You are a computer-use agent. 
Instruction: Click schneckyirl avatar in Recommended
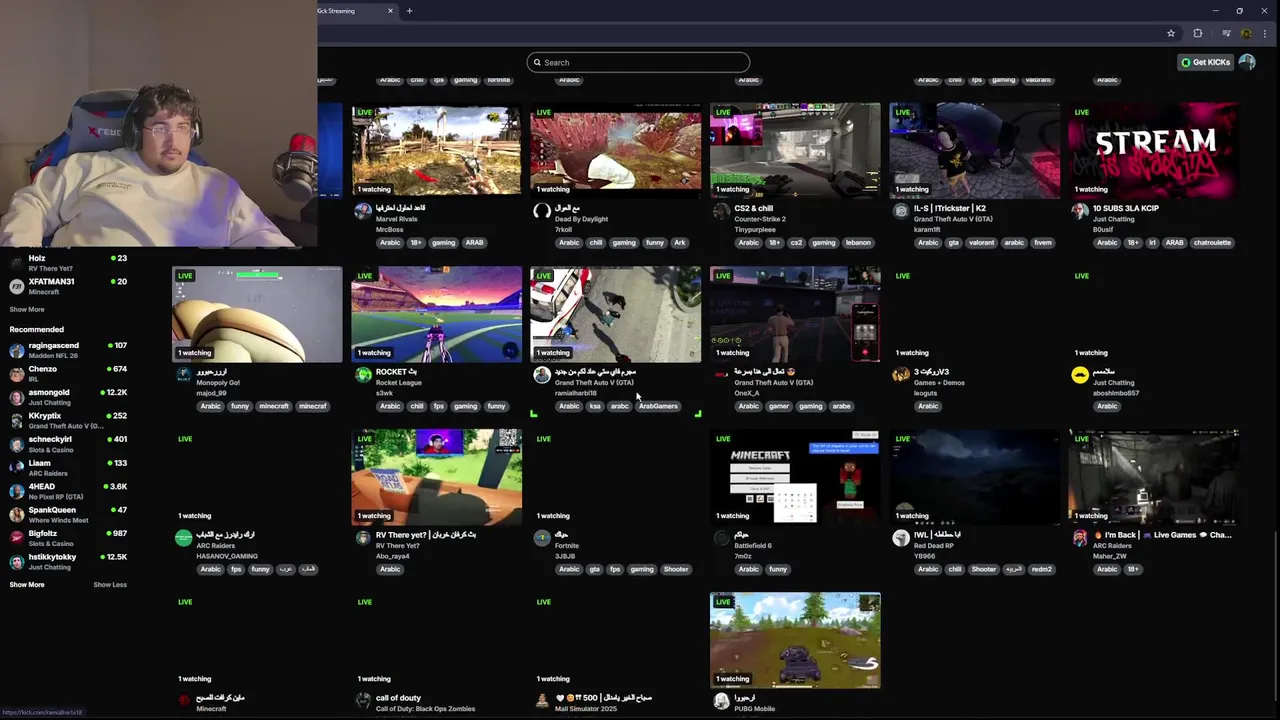pos(16,444)
